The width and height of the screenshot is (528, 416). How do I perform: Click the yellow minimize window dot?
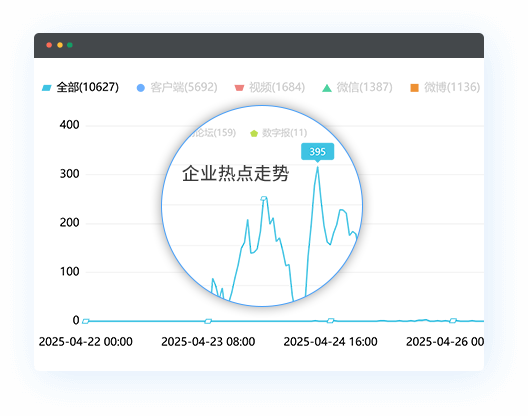click(x=60, y=45)
